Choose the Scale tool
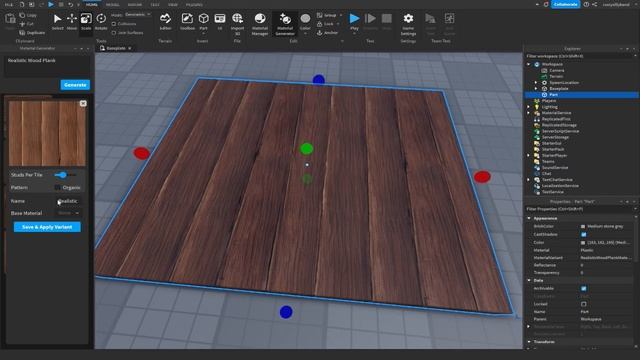This screenshot has width=640, height=360. pos(86,22)
